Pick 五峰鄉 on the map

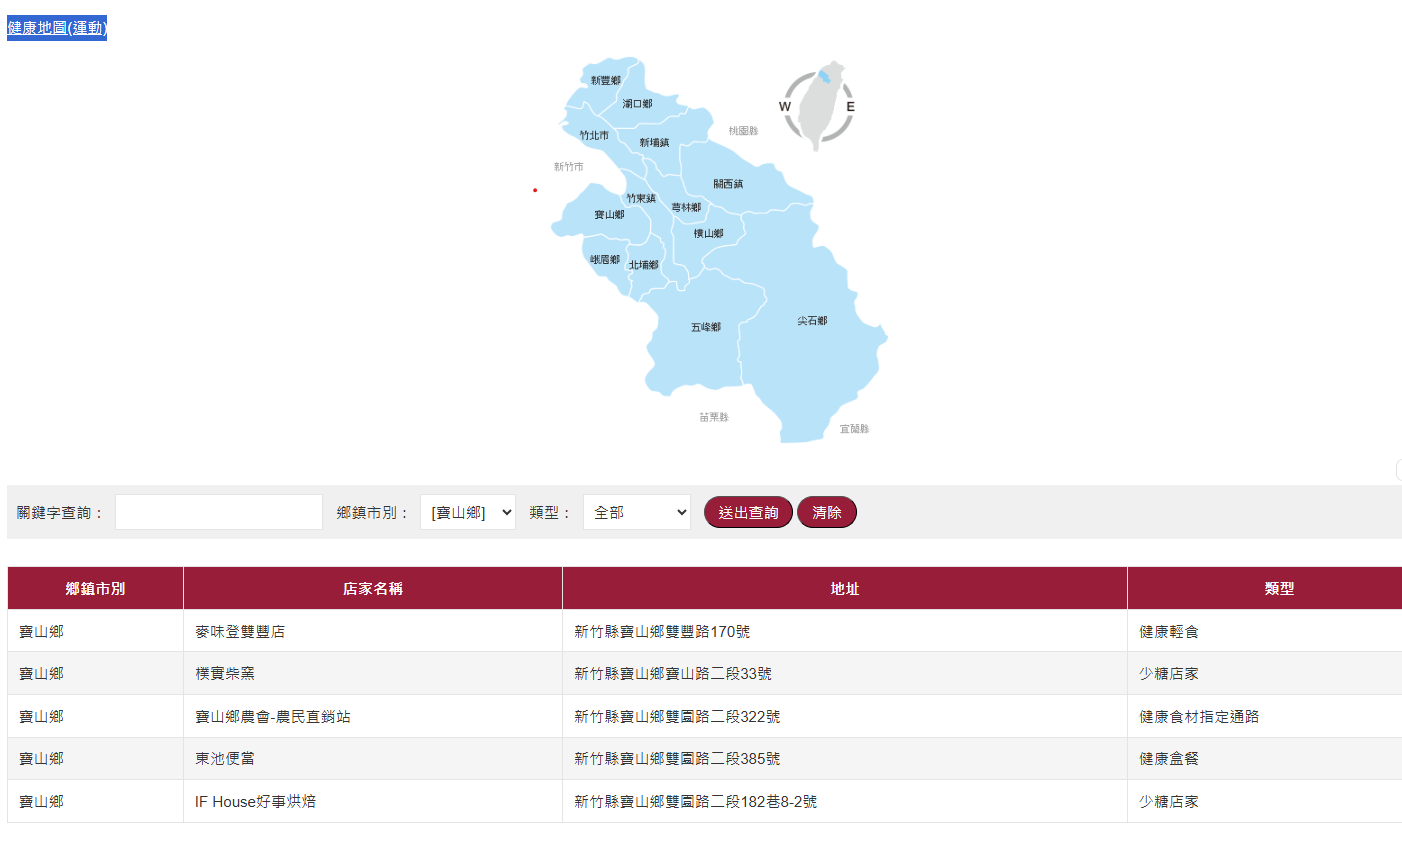tap(705, 327)
